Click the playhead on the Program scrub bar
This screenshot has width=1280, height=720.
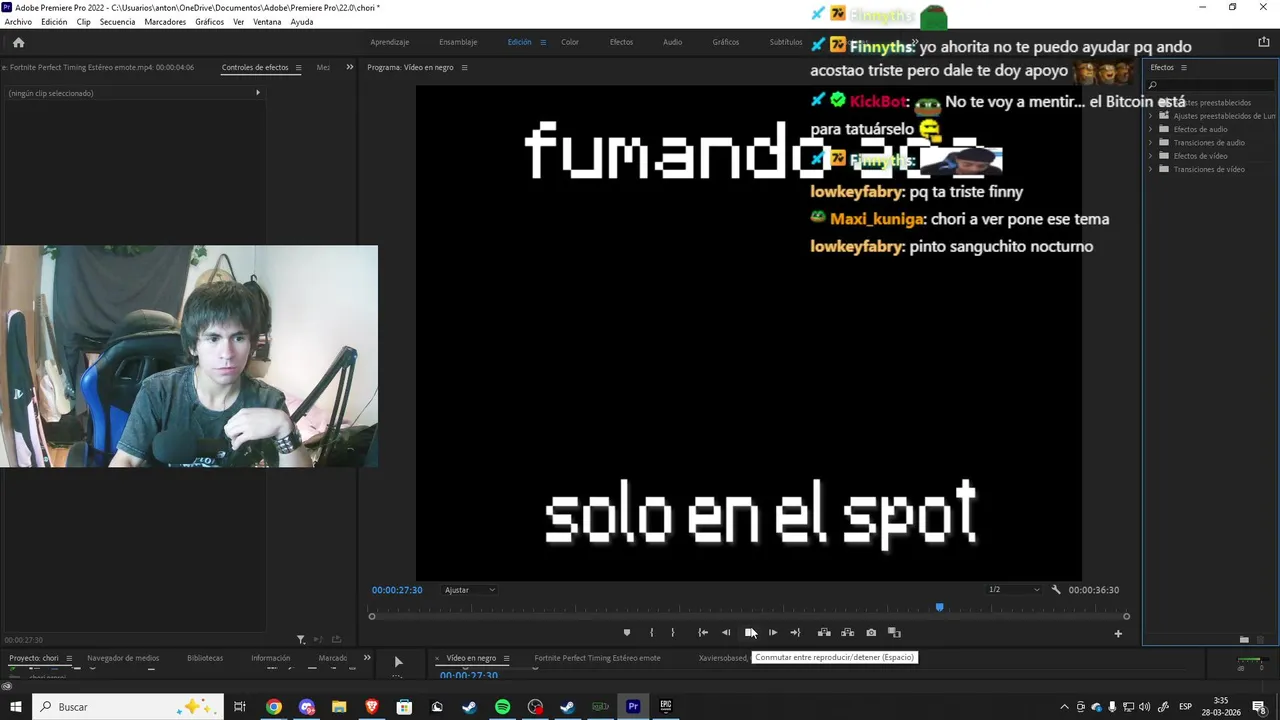(x=939, y=607)
